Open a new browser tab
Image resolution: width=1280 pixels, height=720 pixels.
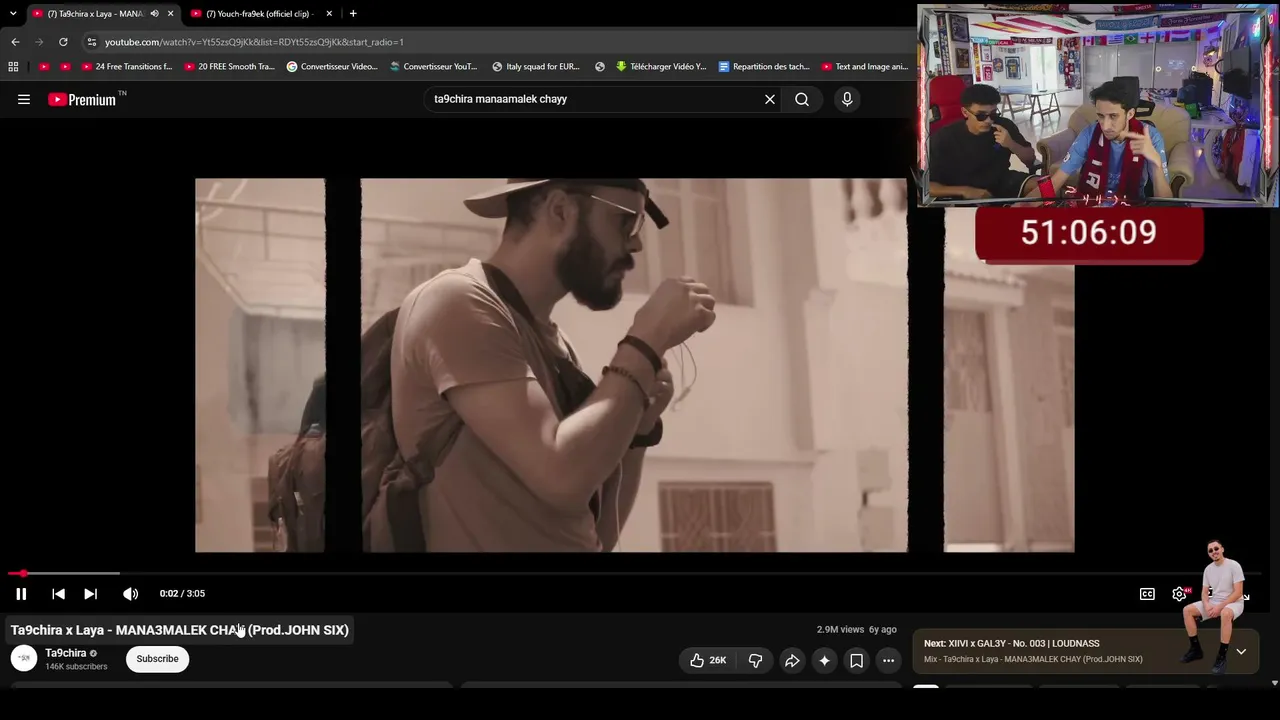tap(353, 14)
